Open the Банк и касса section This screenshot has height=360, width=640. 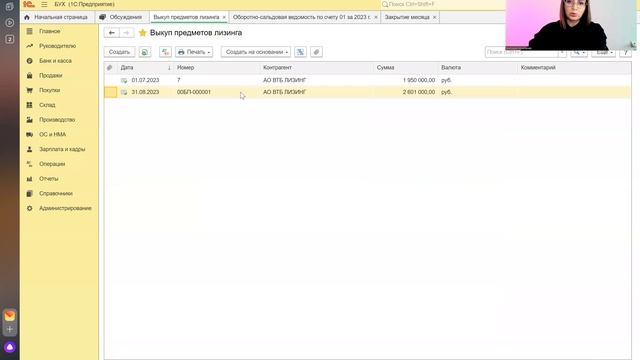pyautogui.click(x=55, y=61)
